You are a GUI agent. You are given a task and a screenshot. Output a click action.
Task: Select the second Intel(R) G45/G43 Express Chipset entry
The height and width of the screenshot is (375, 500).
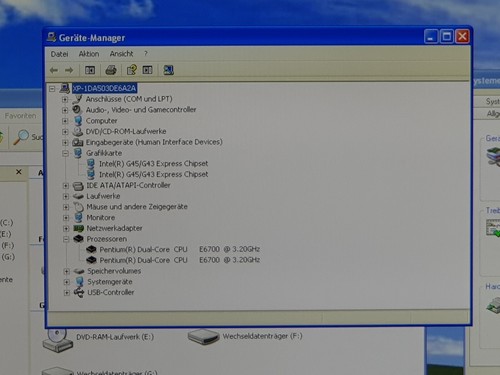click(x=153, y=174)
